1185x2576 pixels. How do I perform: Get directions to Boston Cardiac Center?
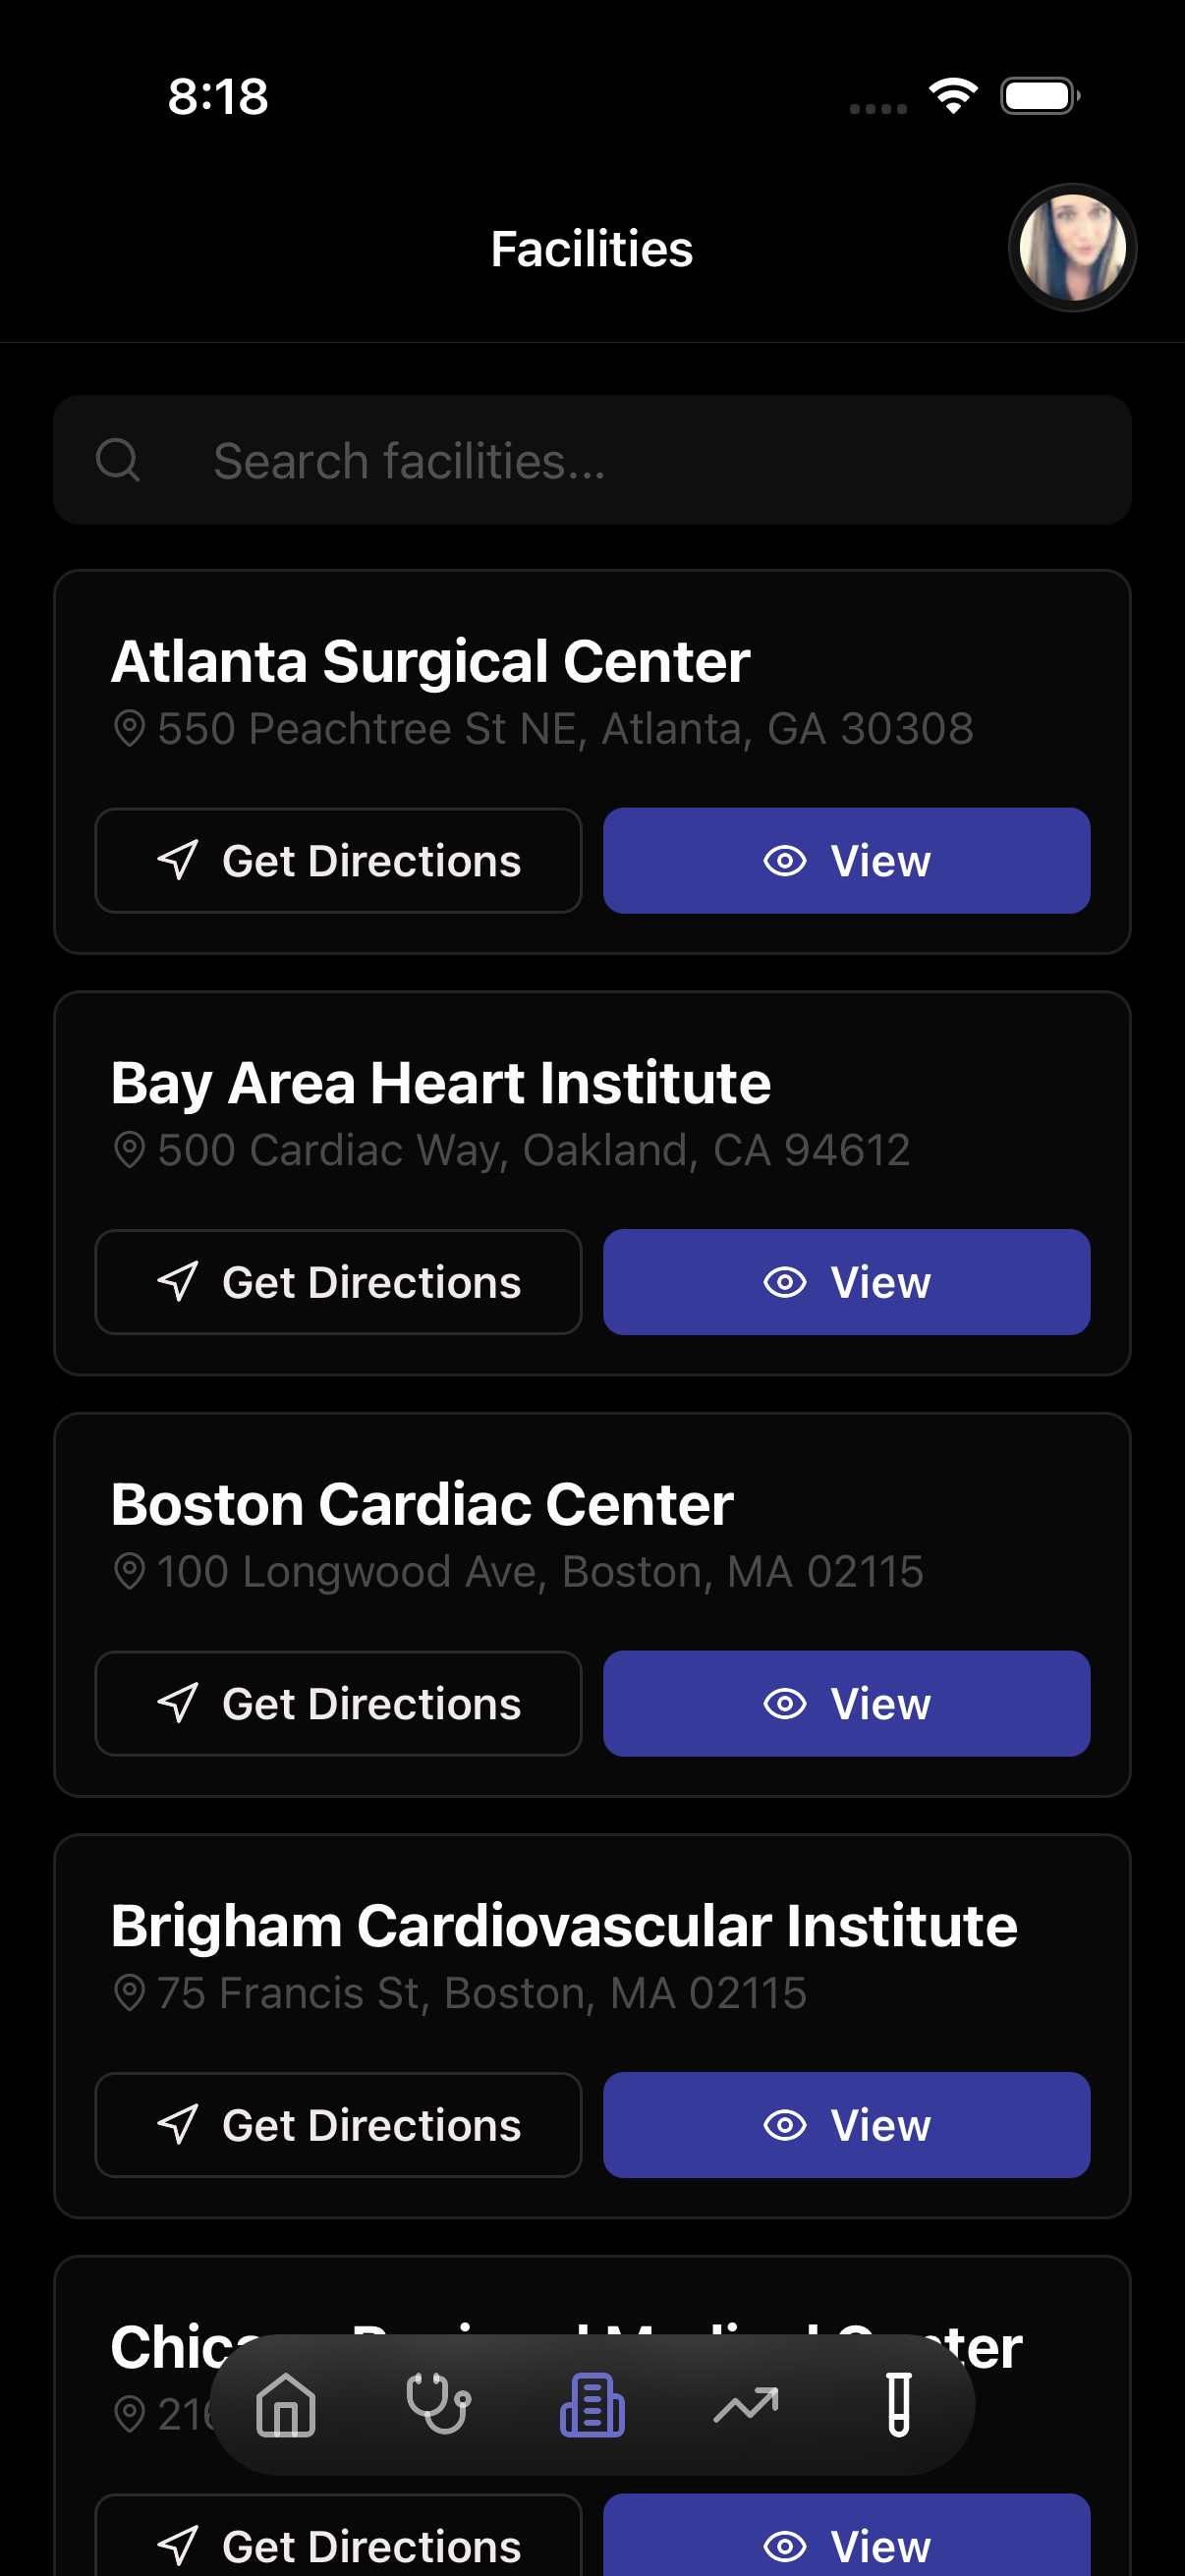[x=338, y=1703]
